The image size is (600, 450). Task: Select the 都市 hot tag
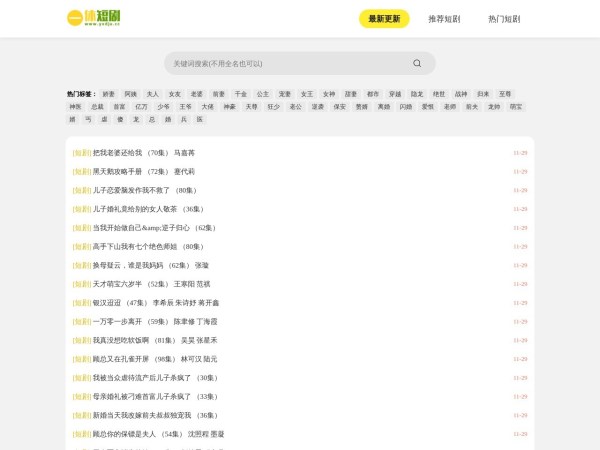pyautogui.click(x=373, y=93)
